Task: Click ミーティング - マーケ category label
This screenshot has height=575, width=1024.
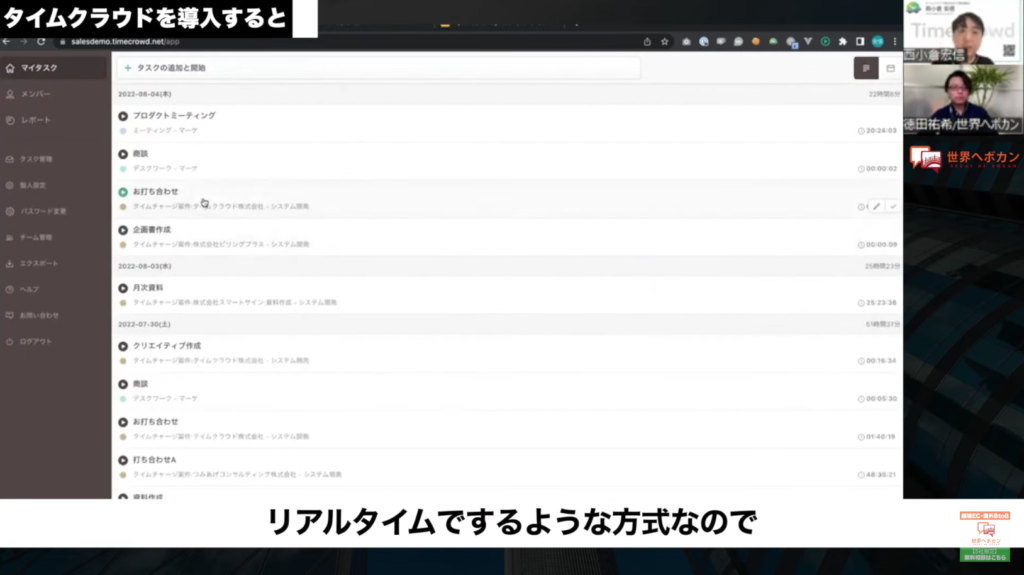Action: (x=165, y=131)
